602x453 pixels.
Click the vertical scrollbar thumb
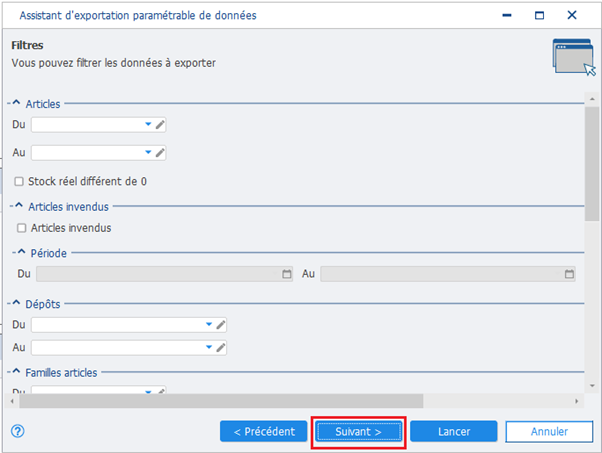[592, 164]
